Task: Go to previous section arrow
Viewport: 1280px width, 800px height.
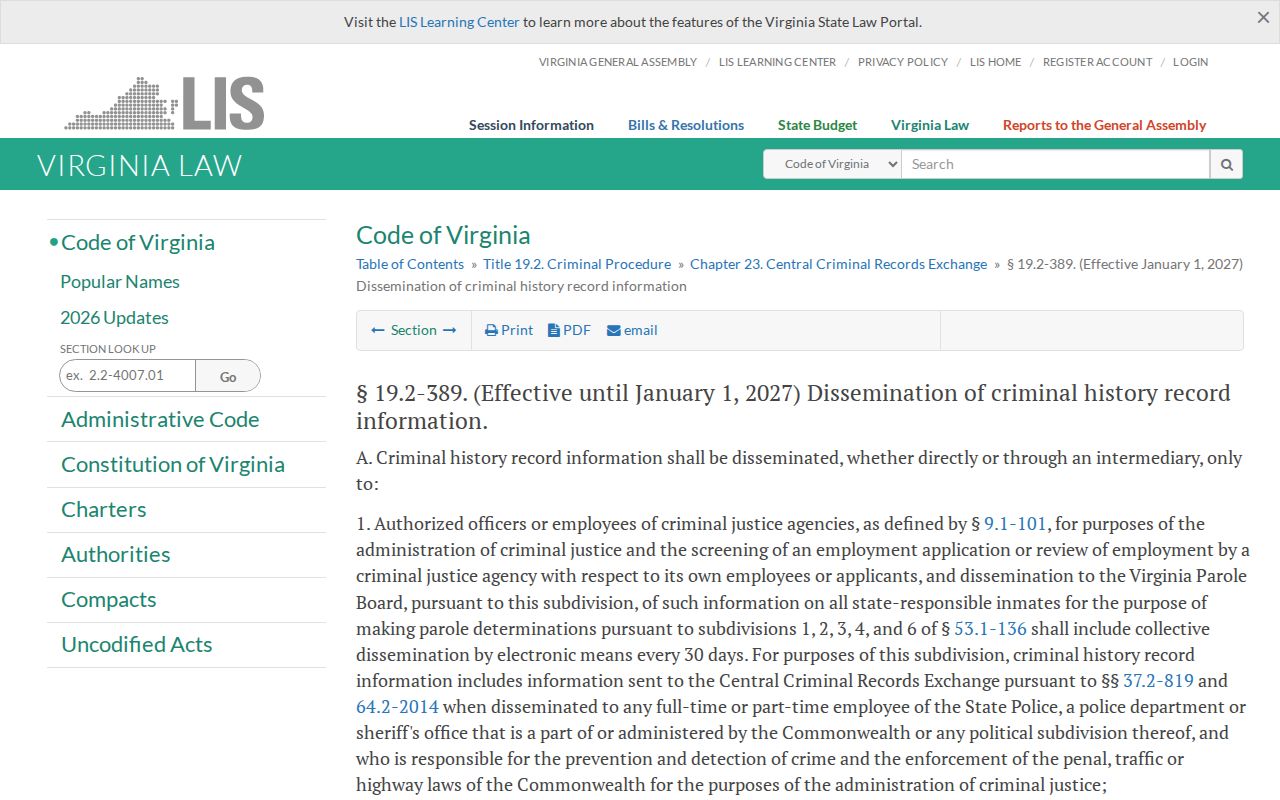Action: [378, 330]
